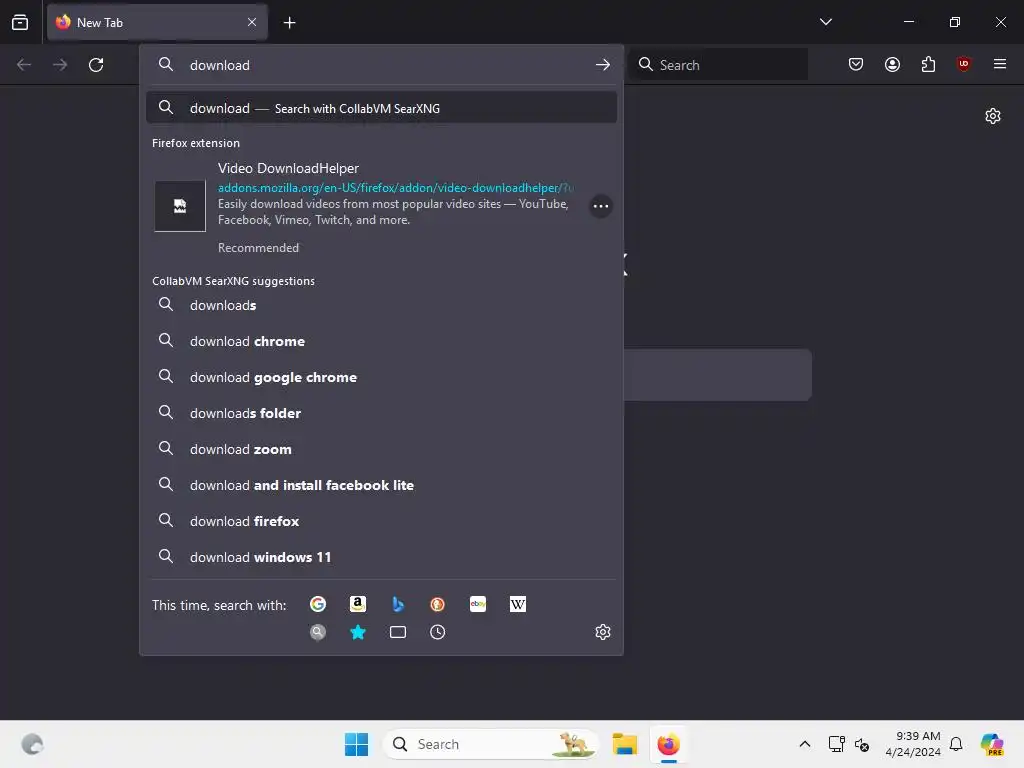Open File Explorer from the taskbar
This screenshot has width=1024, height=768.
pos(625,744)
